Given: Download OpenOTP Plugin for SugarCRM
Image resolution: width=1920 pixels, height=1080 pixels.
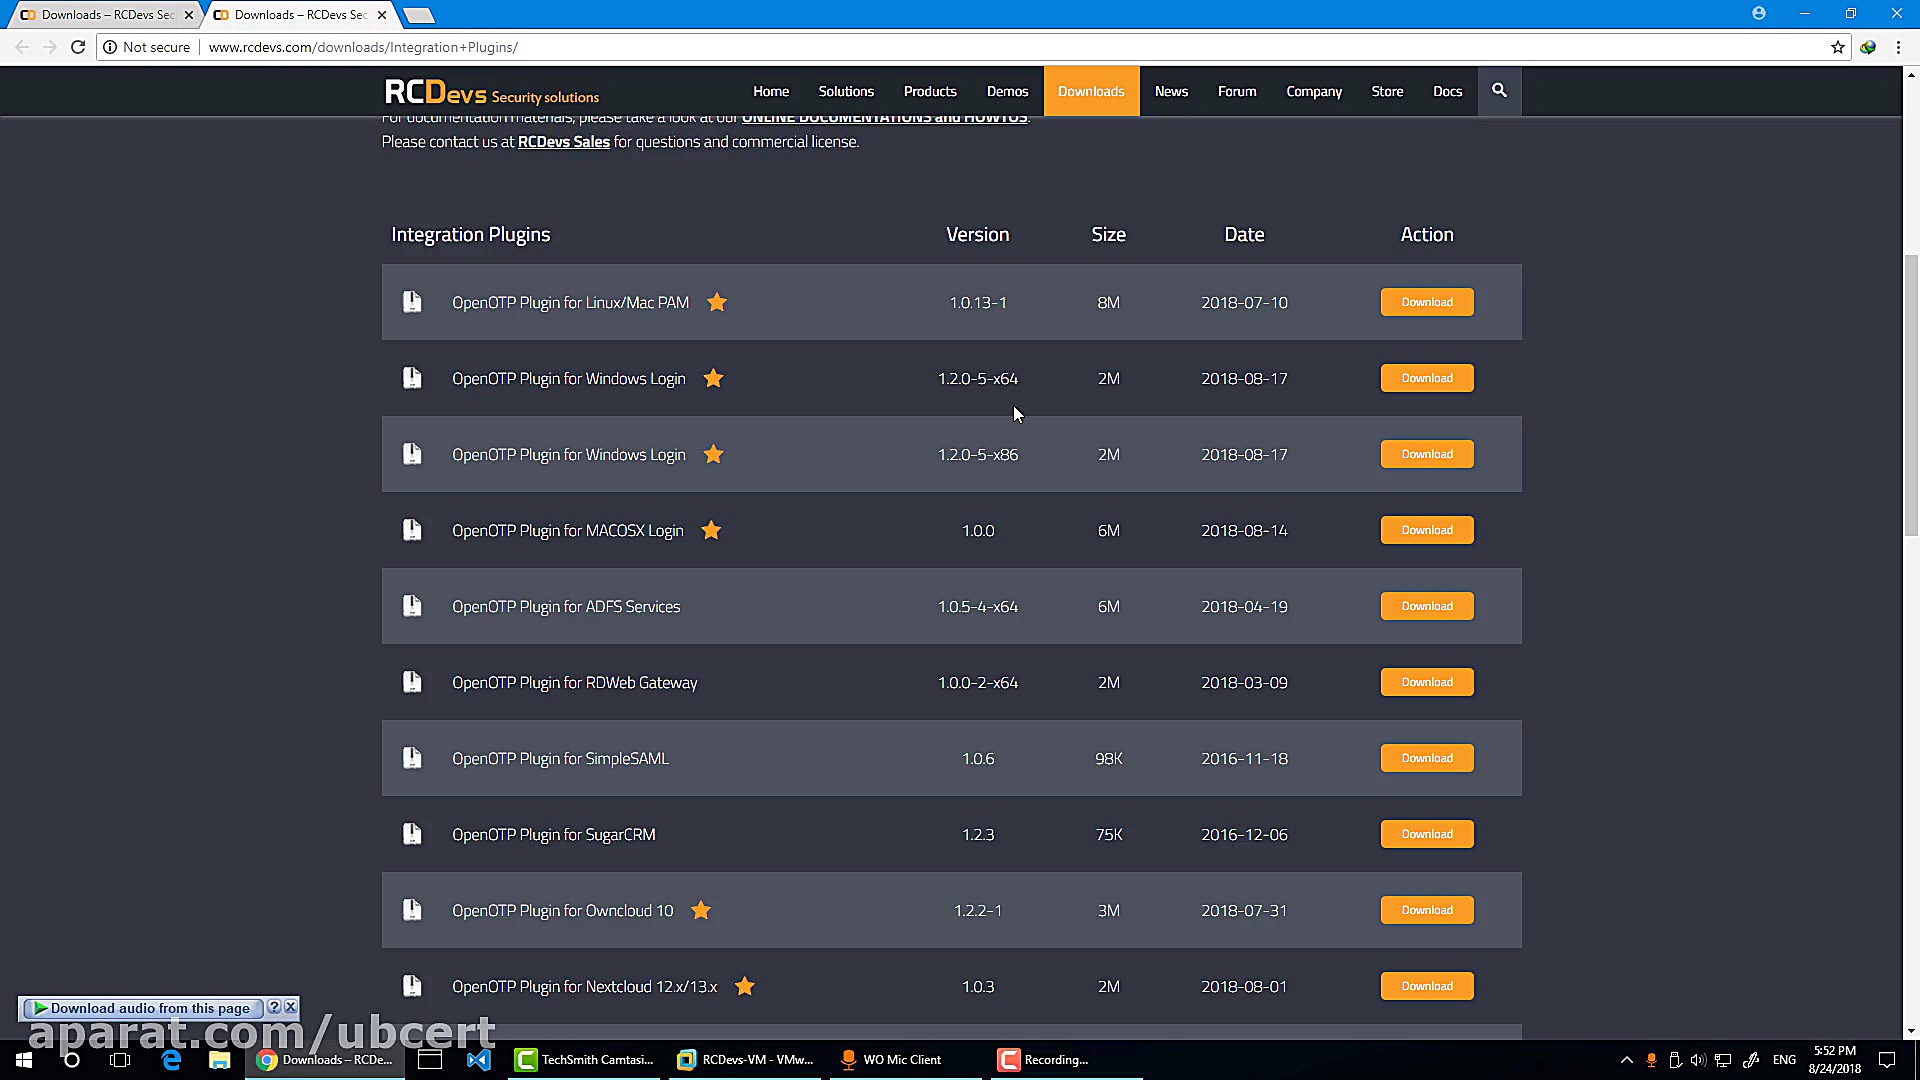Looking at the screenshot, I should [x=1427, y=834].
